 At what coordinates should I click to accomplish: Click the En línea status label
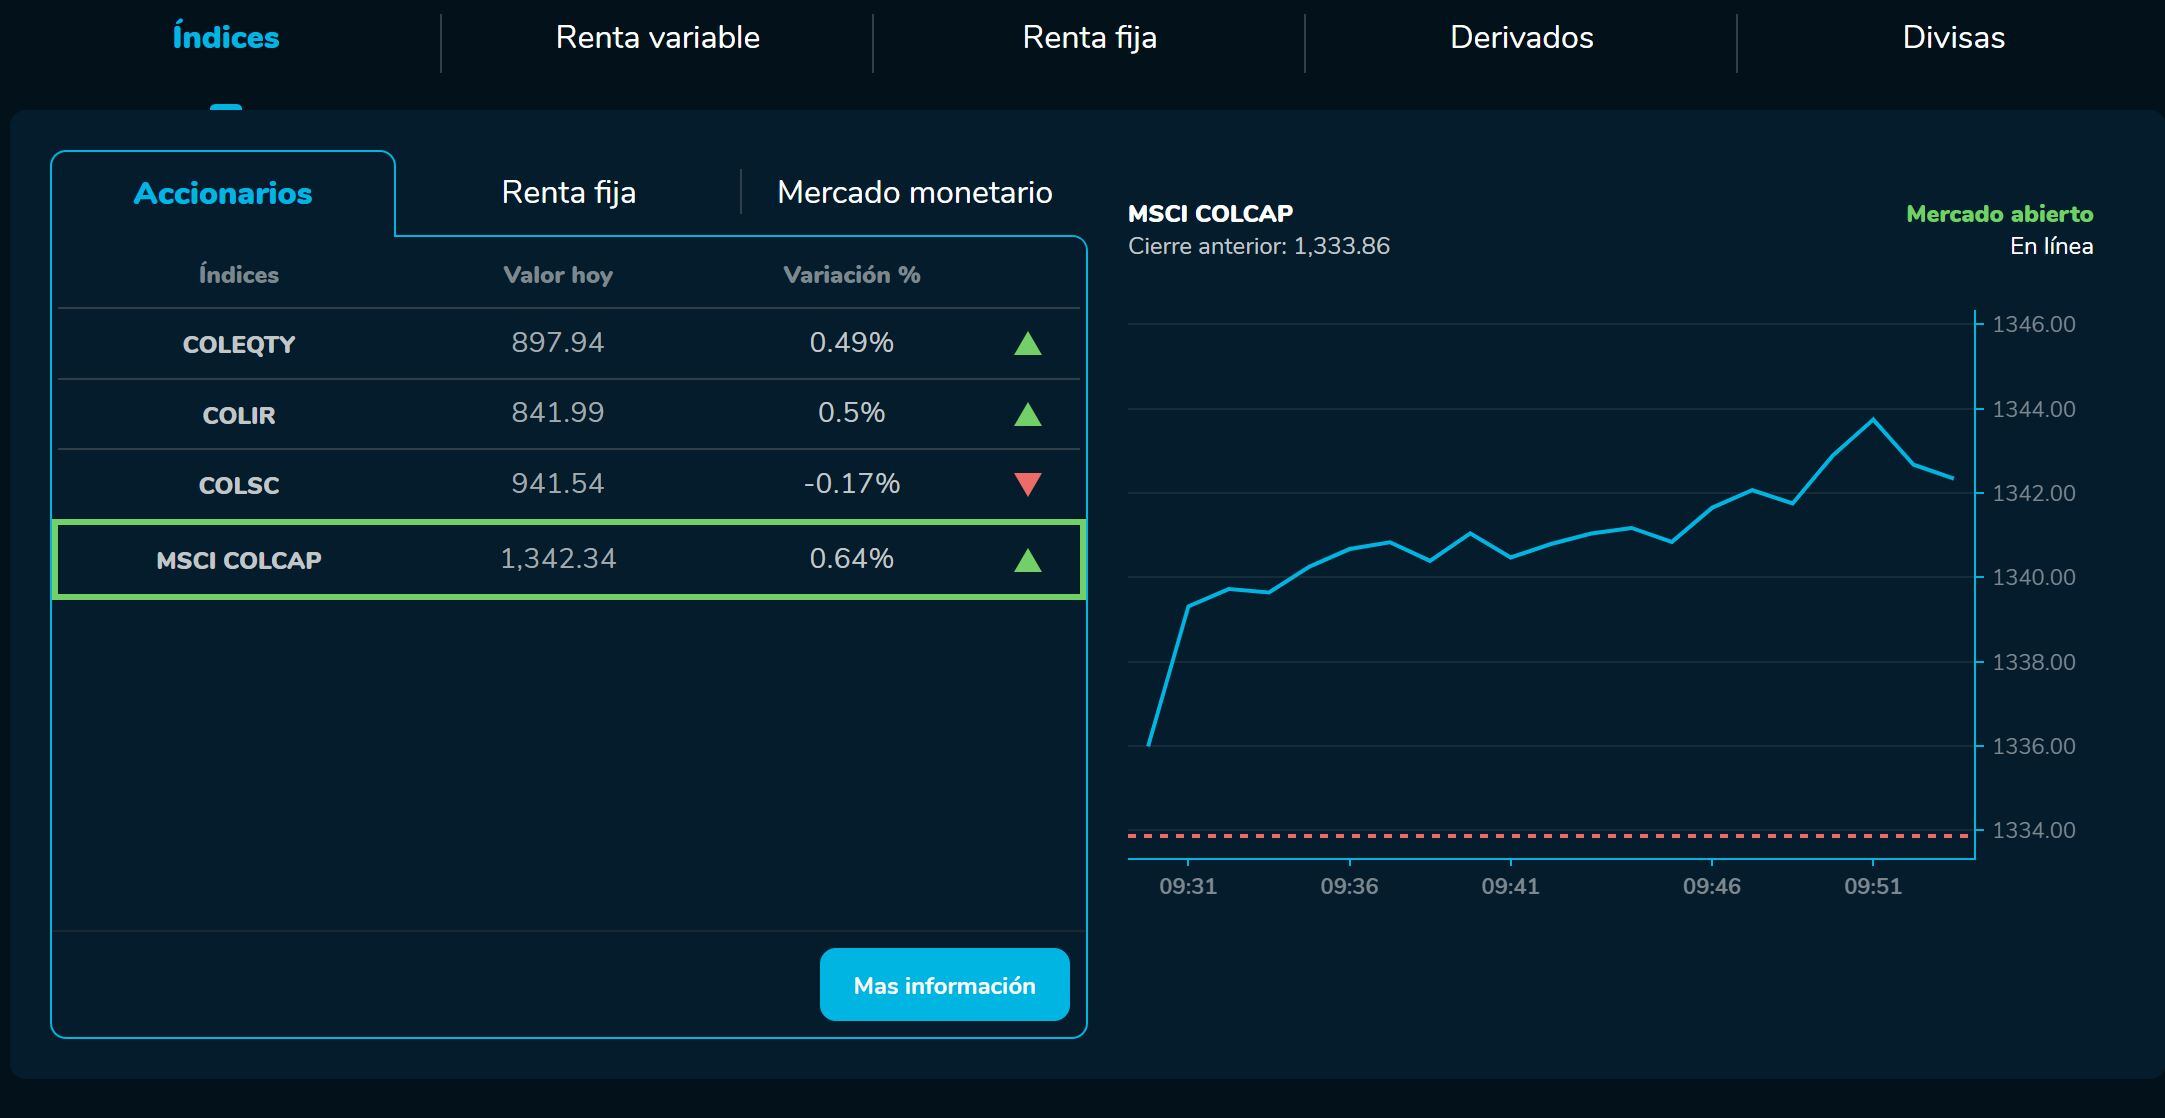[x=2052, y=245]
